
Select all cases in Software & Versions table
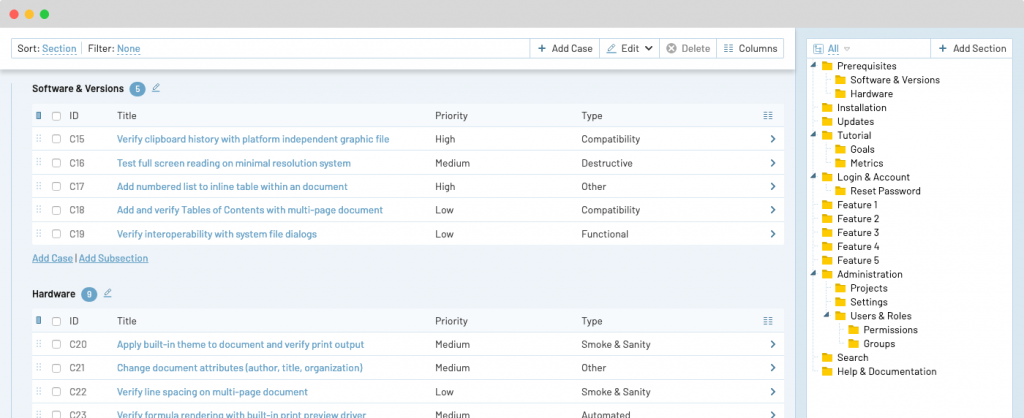click(x=57, y=116)
